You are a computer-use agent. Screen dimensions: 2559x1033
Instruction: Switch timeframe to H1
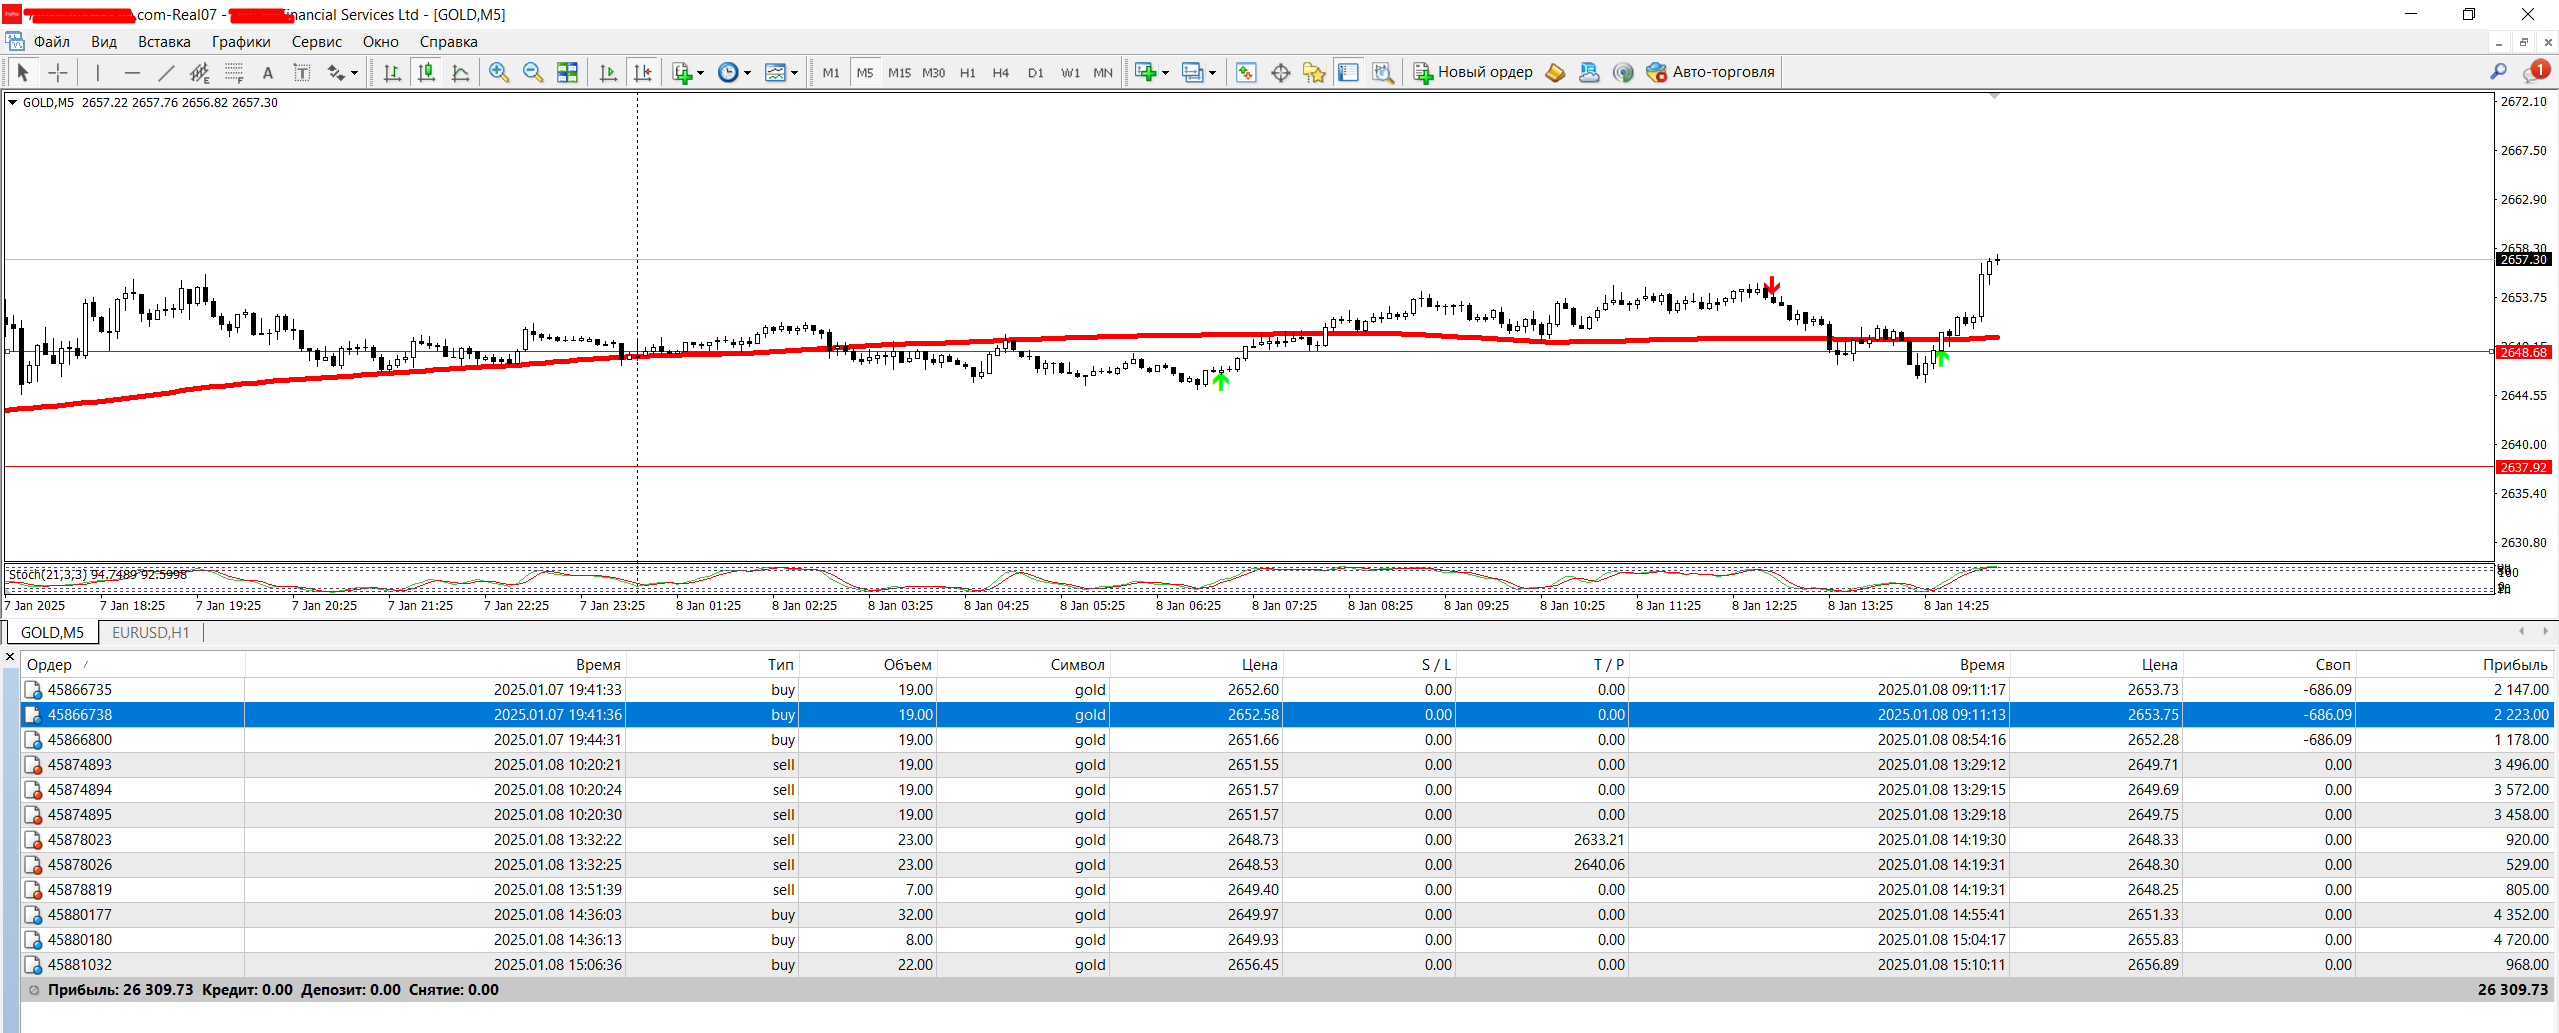(x=967, y=72)
